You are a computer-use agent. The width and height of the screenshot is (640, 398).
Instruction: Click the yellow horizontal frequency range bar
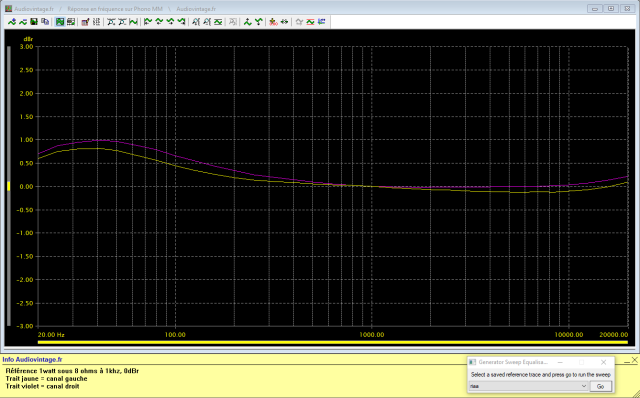tap(333, 342)
